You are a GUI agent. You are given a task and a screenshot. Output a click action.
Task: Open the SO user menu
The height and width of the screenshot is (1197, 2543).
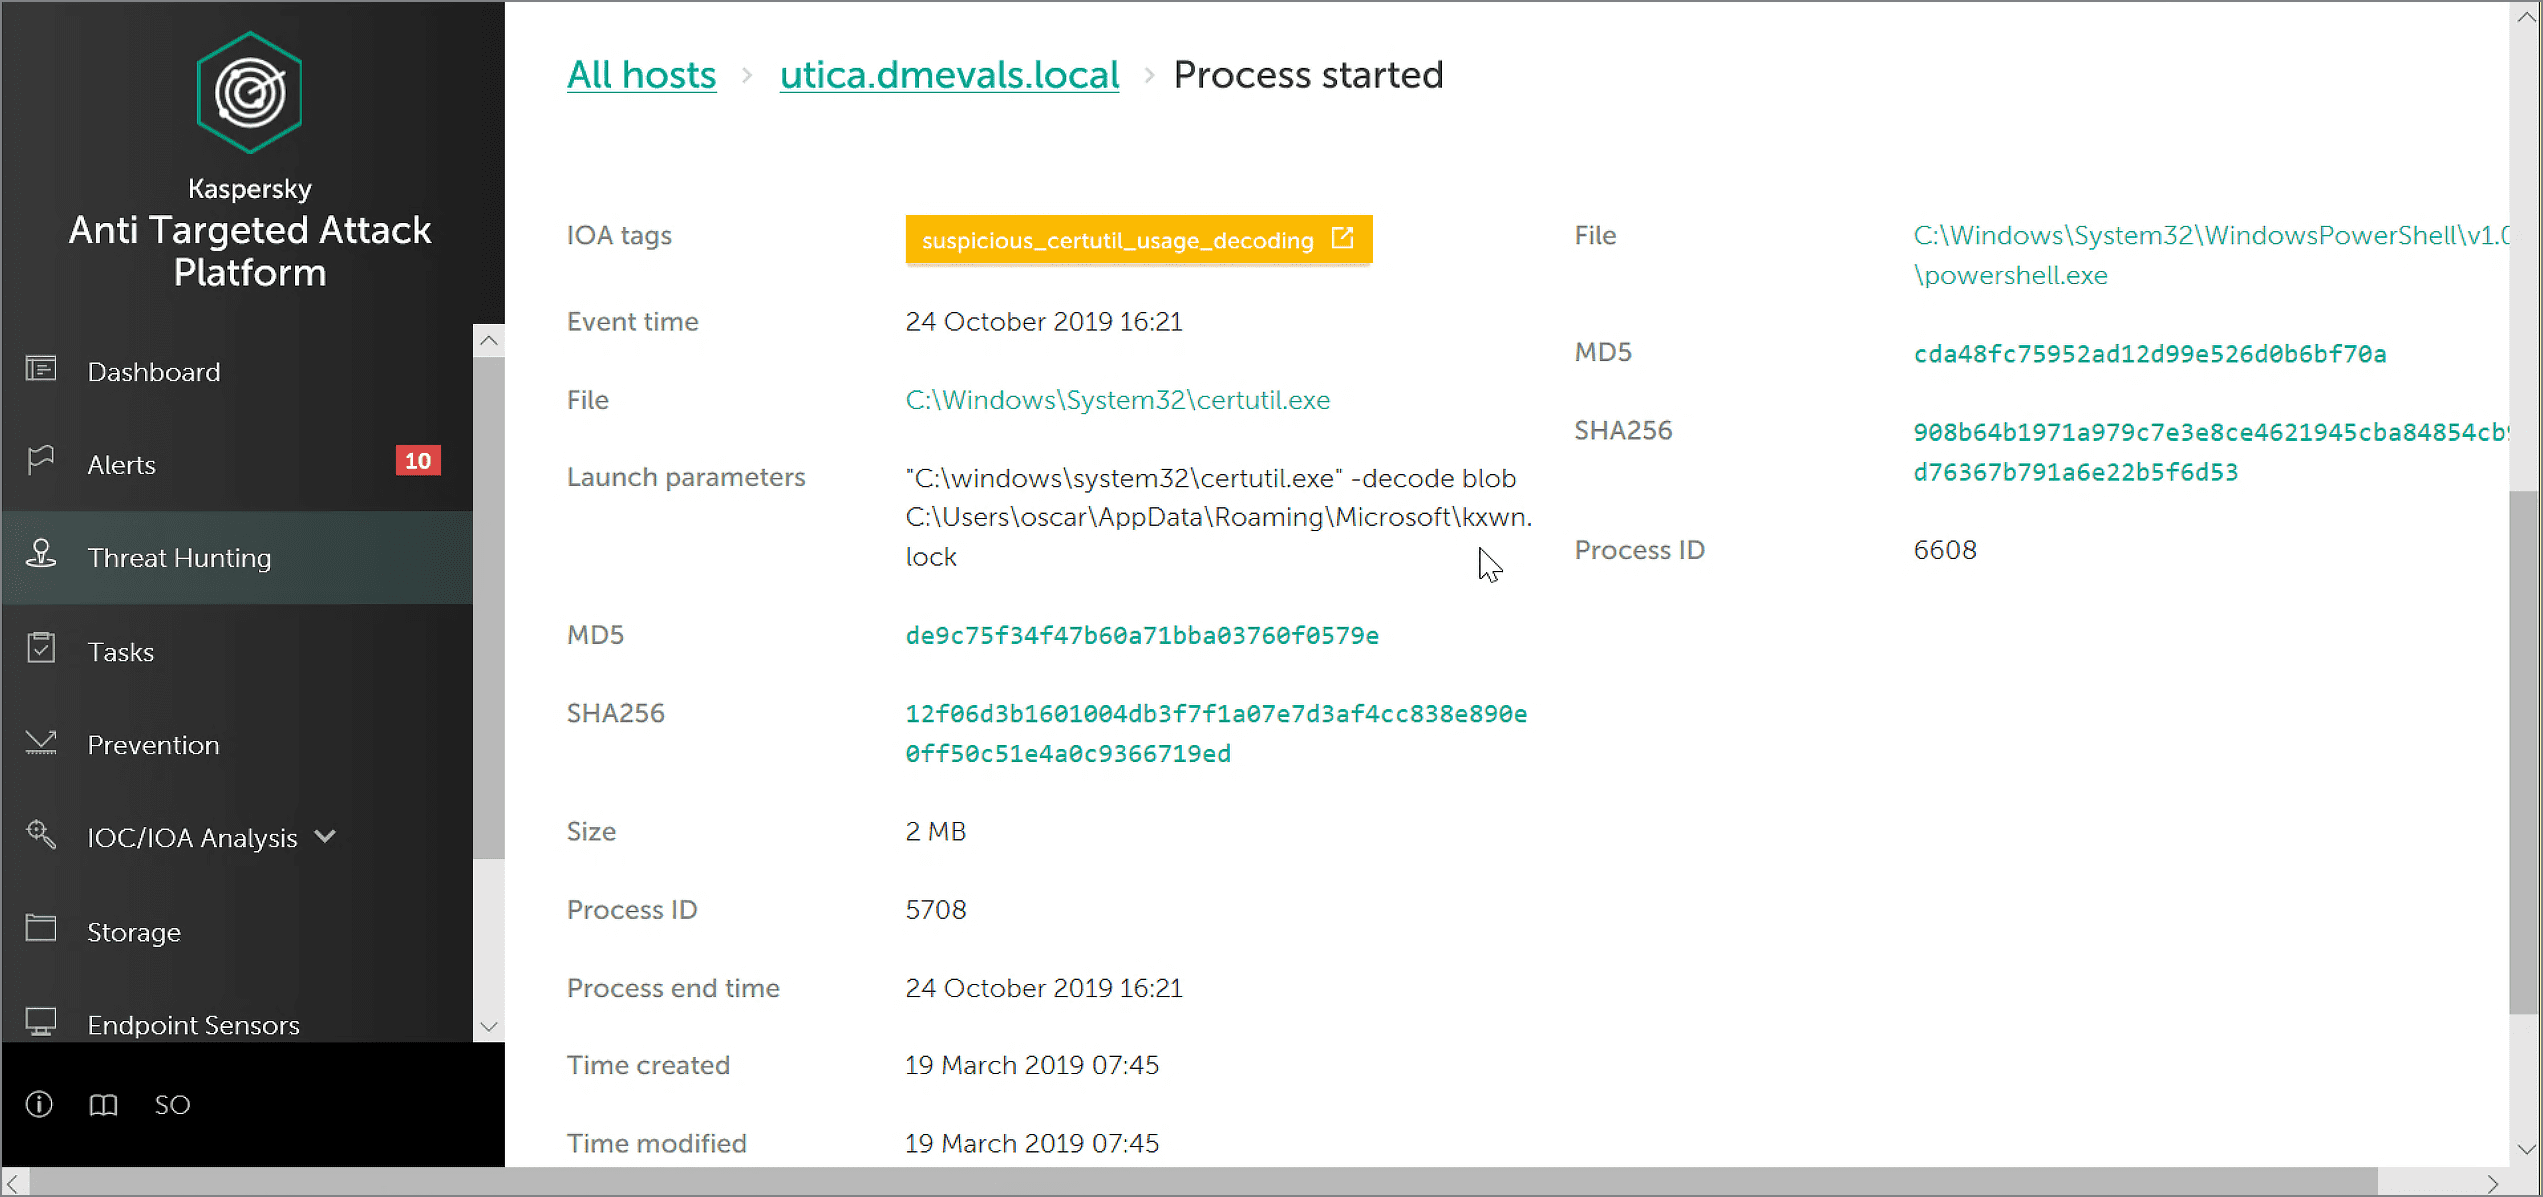click(x=172, y=1104)
